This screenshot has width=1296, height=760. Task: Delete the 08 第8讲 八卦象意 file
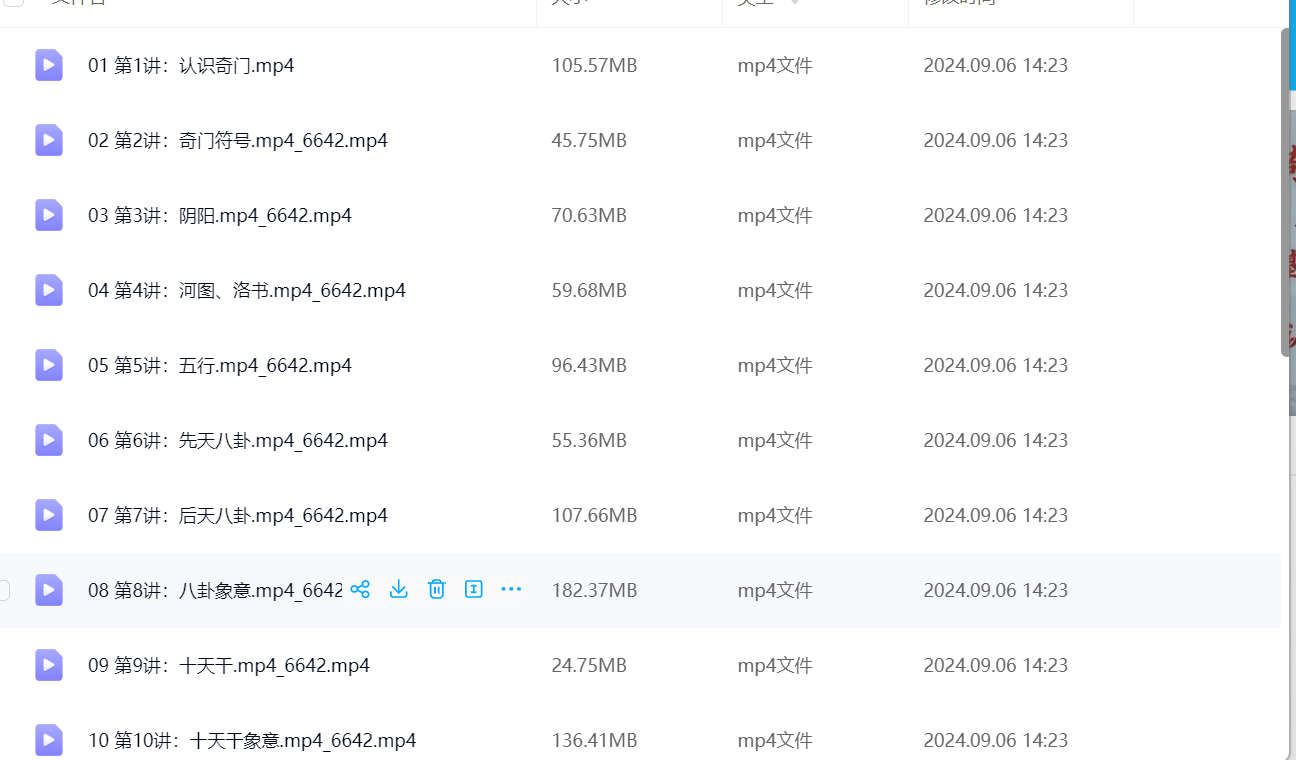[436, 590]
